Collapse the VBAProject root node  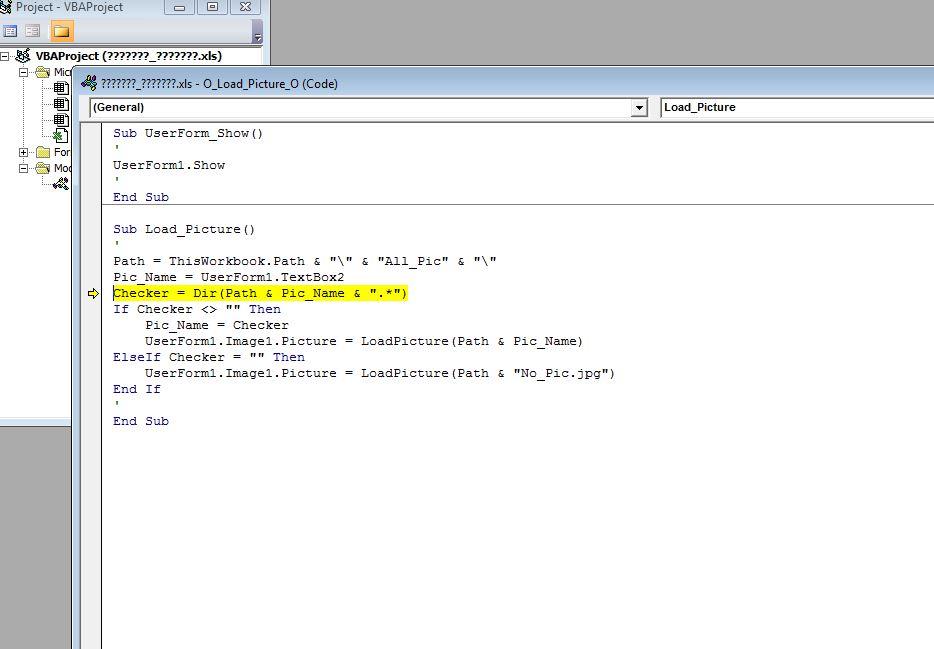click(5, 56)
